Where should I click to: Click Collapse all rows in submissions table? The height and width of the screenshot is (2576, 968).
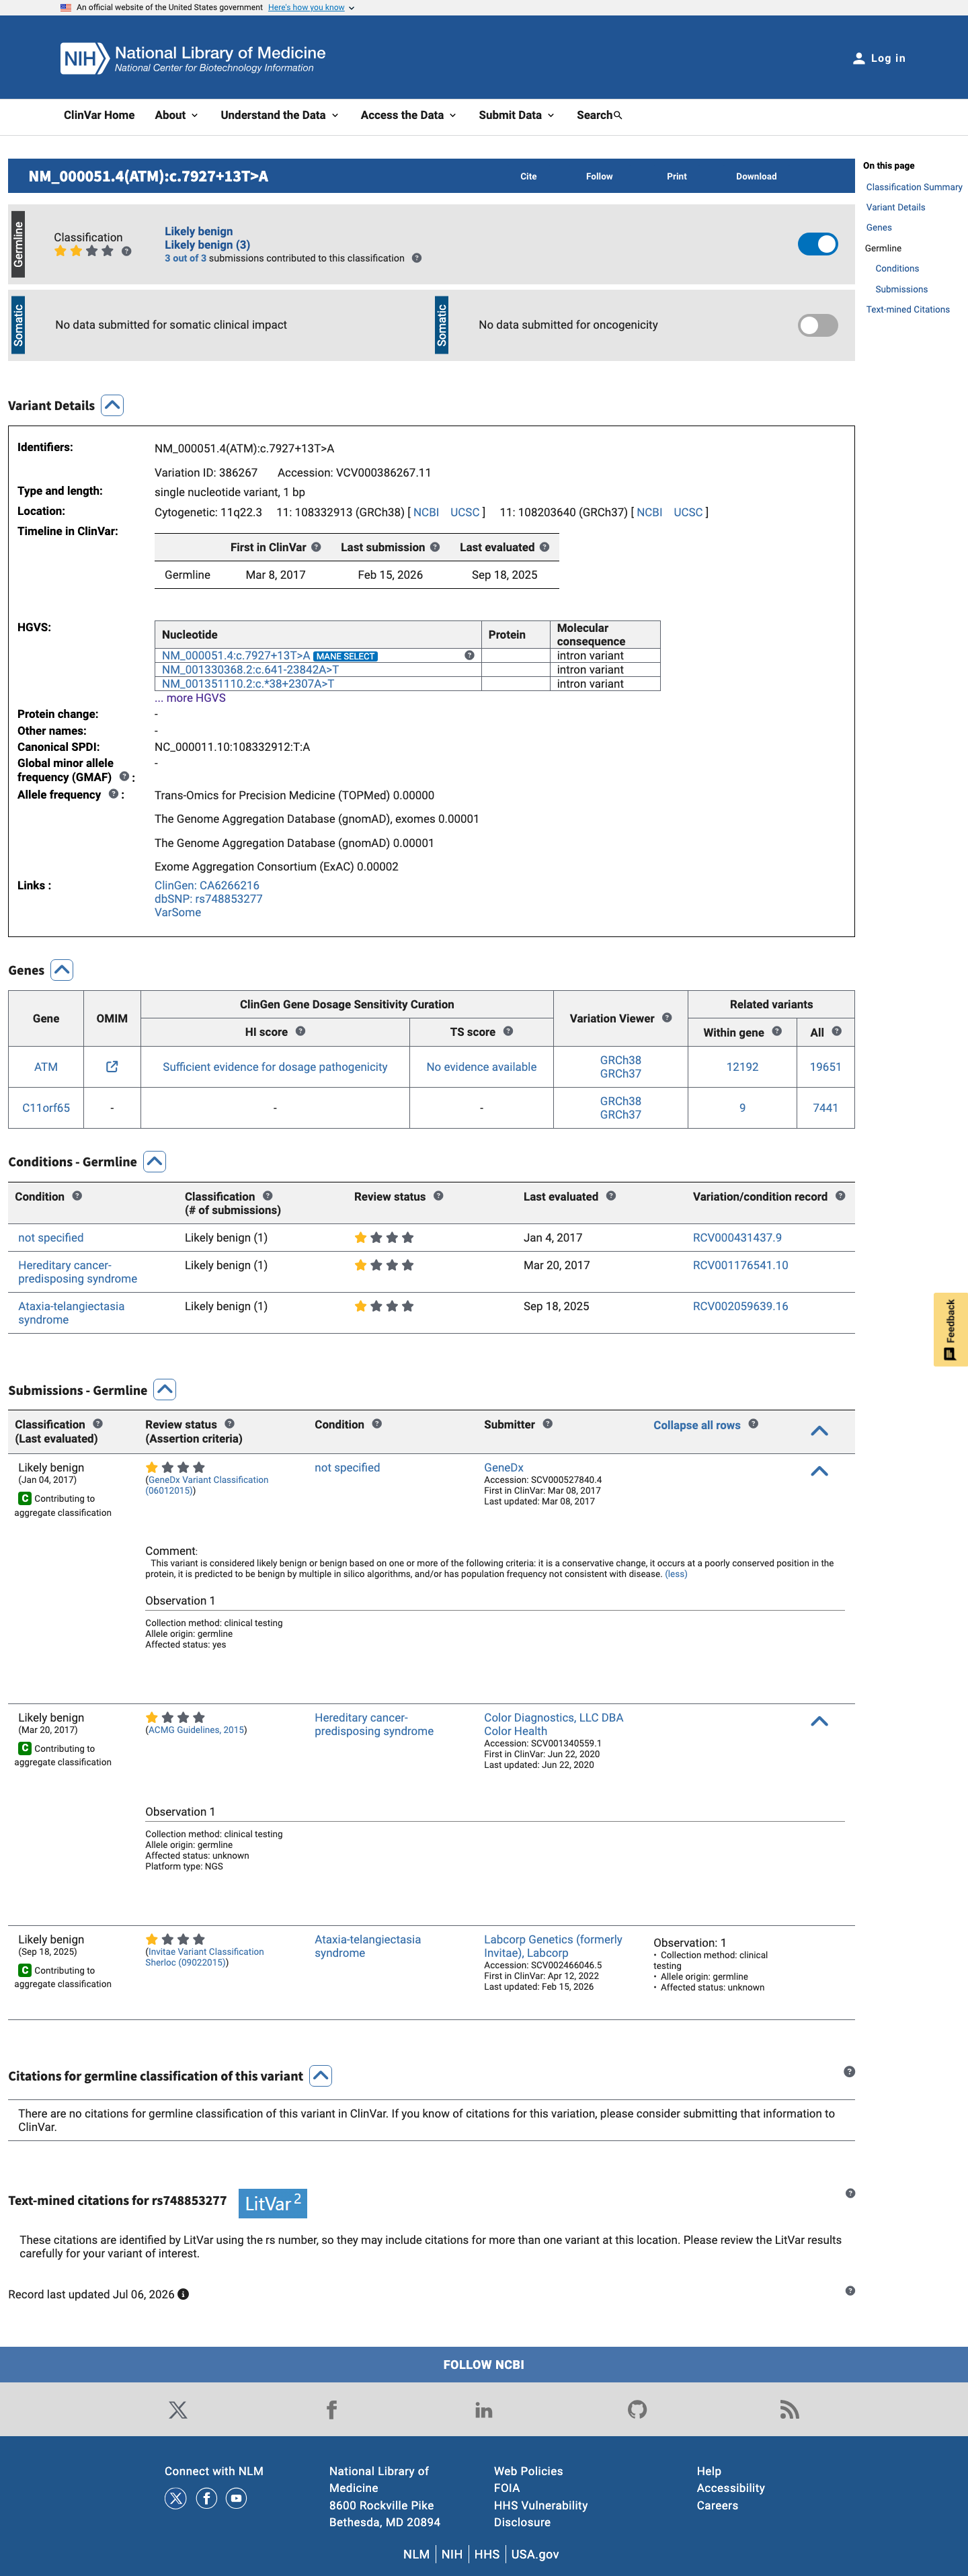point(697,1425)
